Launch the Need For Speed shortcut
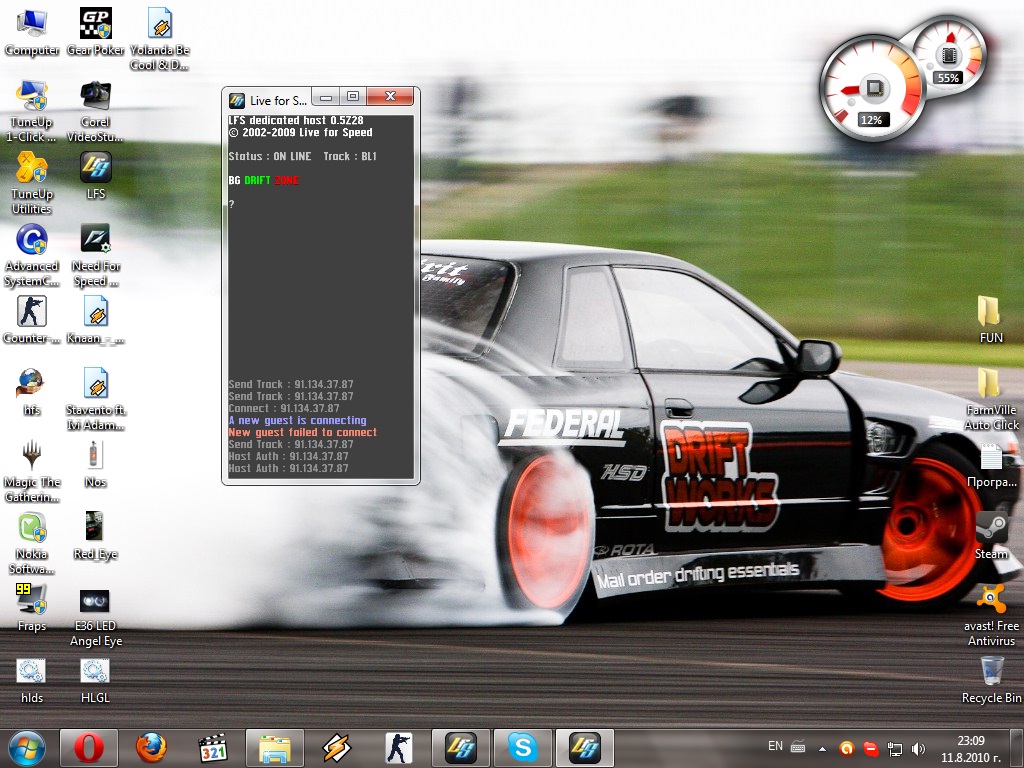Image resolution: width=1024 pixels, height=768 pixels. (x=95, y=255)
